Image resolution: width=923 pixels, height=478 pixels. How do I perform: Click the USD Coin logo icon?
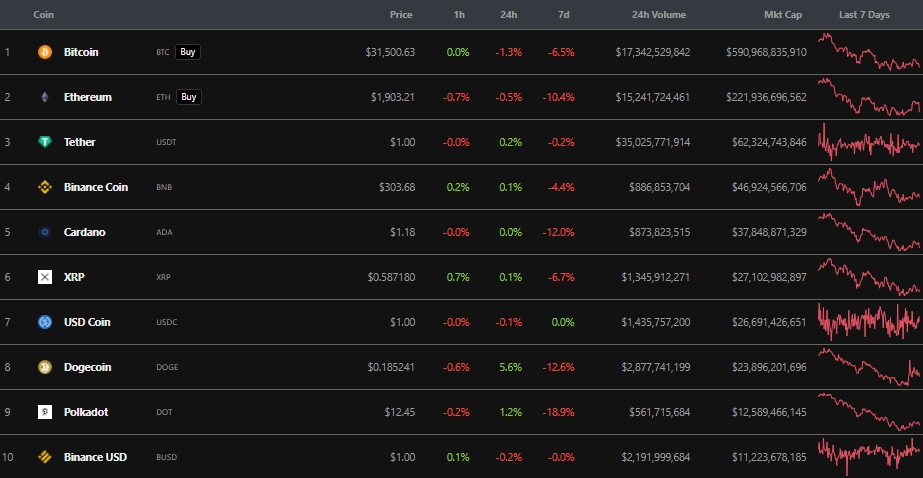44,322
